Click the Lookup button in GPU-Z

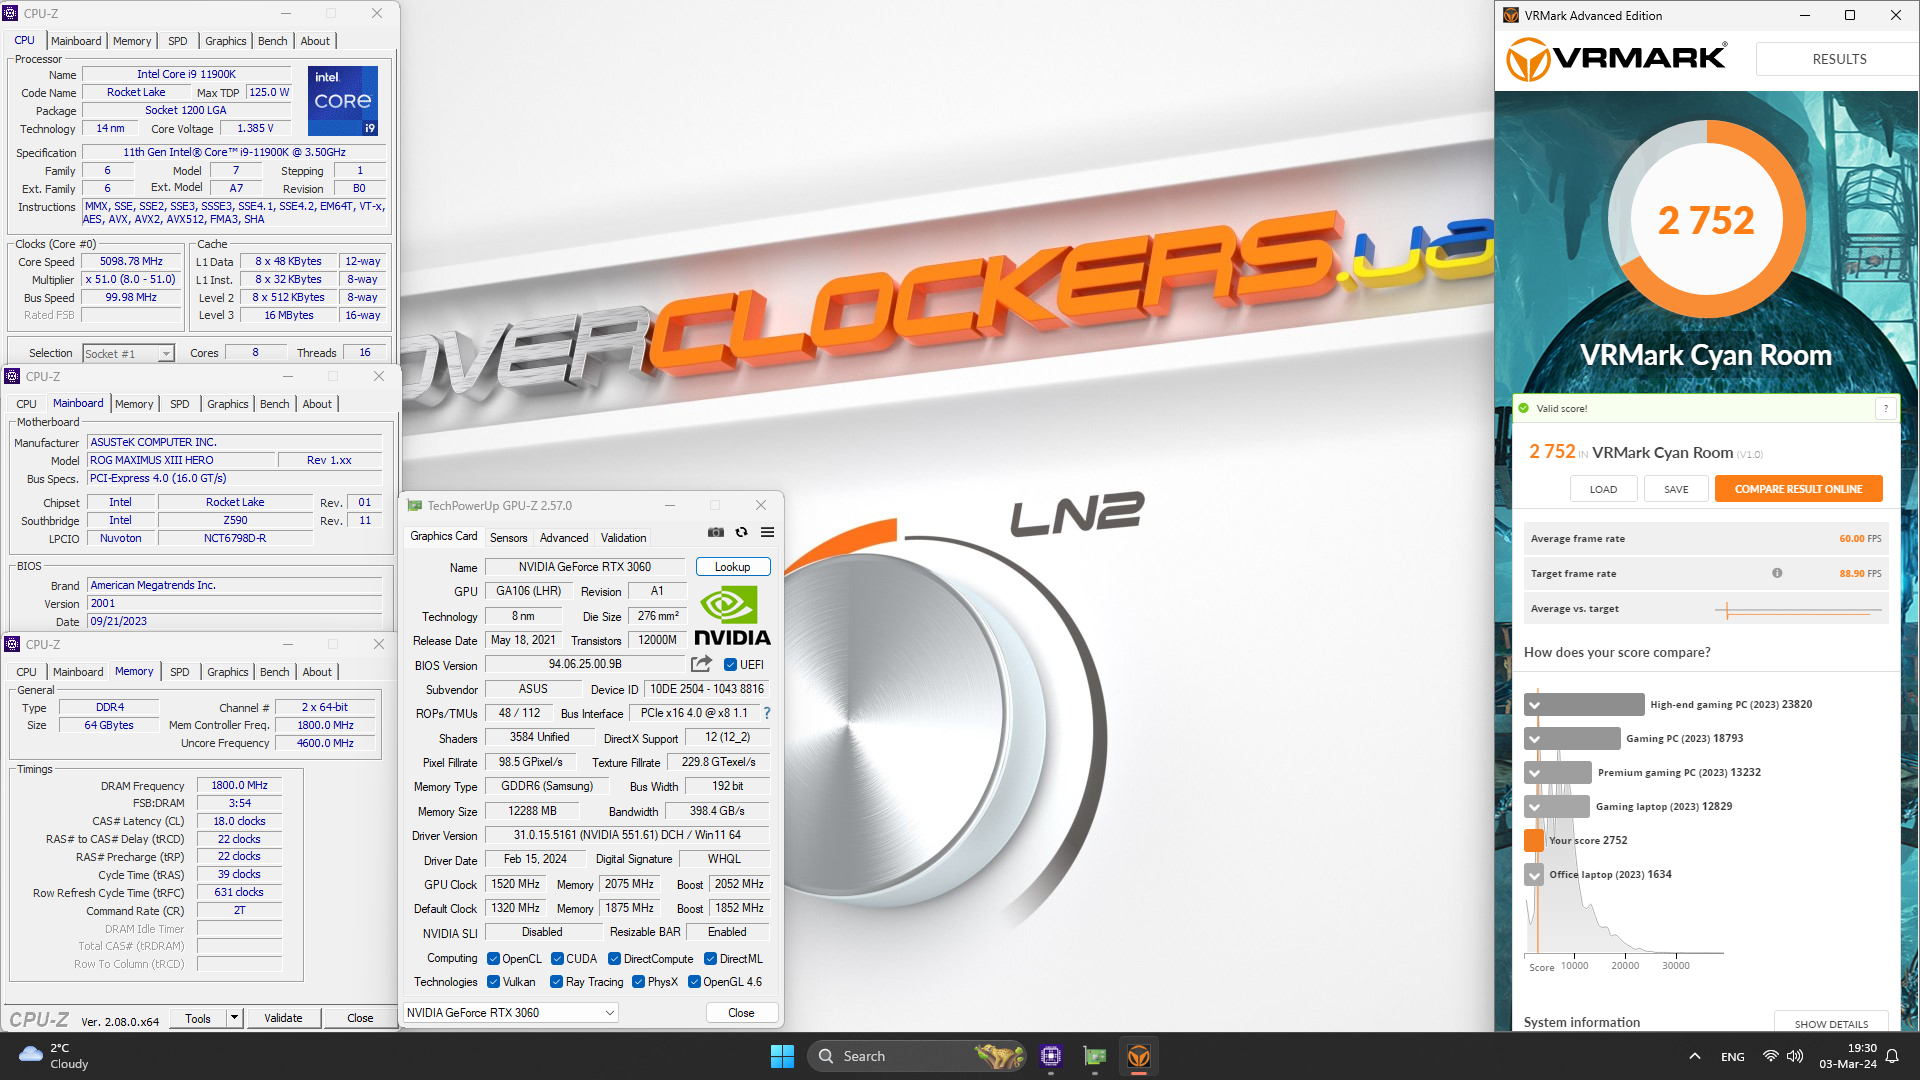coord(732,567)
